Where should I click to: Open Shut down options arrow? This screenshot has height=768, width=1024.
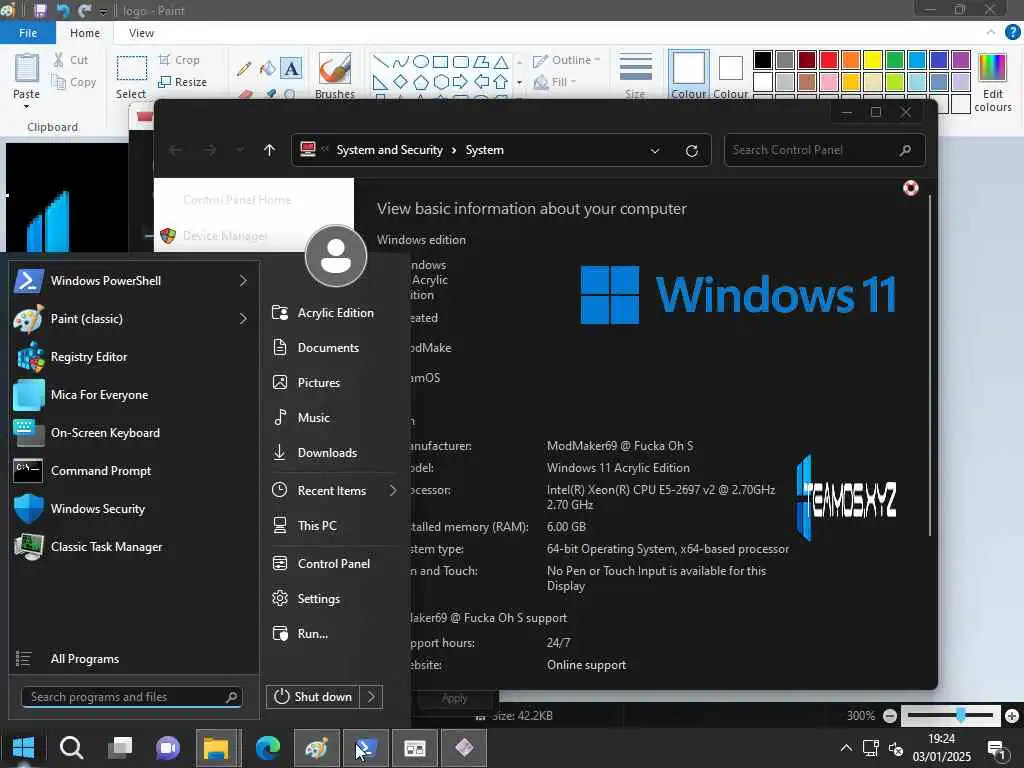(x=371, y=697)
